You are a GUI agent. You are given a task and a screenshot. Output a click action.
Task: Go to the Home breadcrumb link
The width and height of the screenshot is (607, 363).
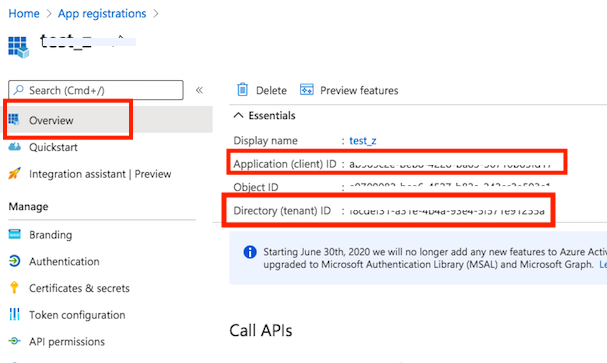(x=24, y=14)
